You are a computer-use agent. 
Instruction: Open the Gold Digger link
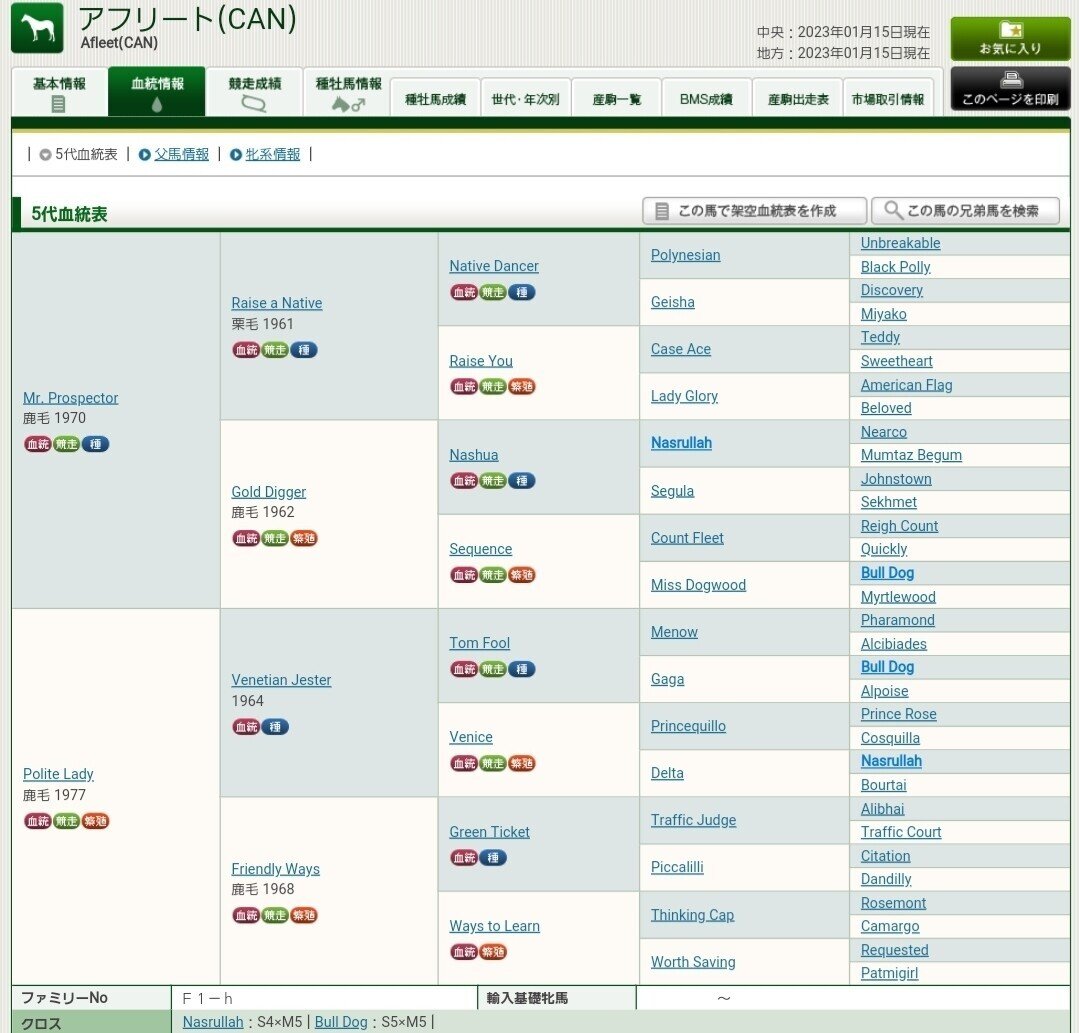tap(268, 492)
